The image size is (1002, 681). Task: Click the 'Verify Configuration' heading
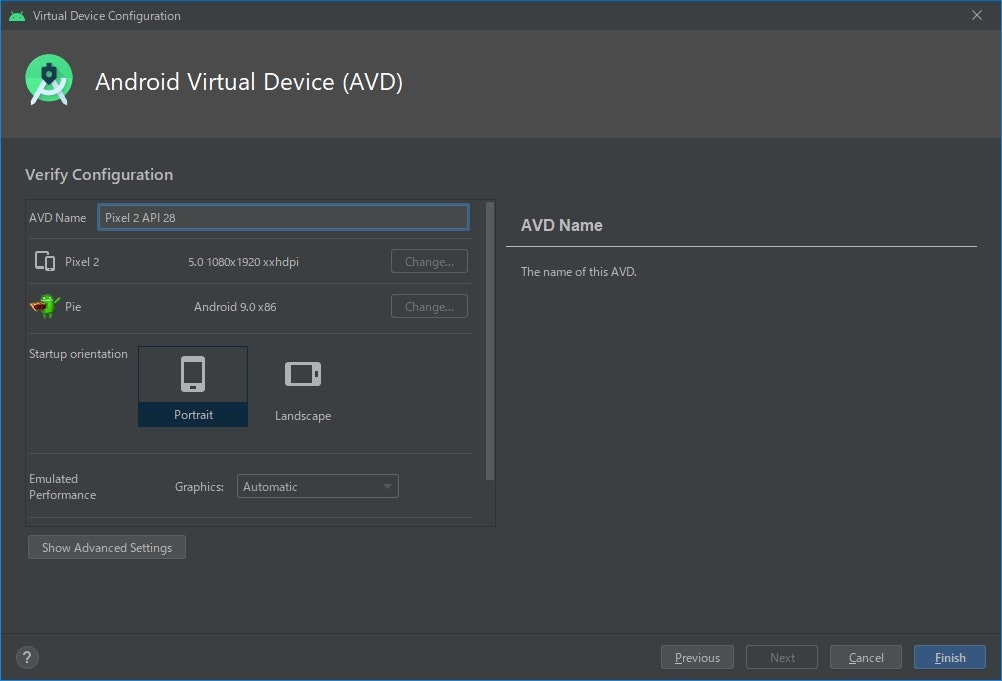tap(99, 174)
